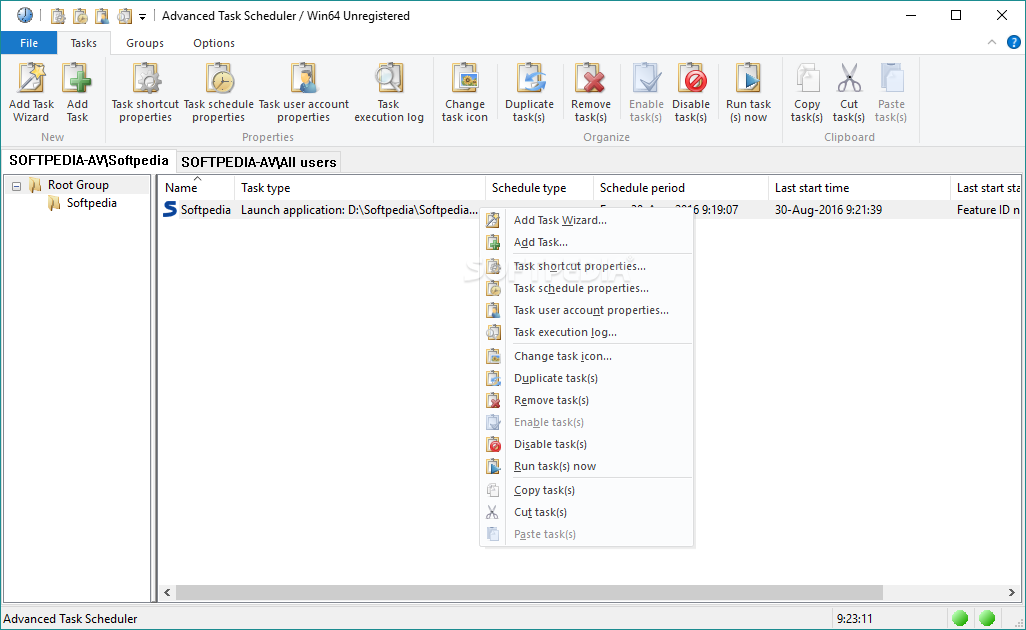Image resolution: width=1026 pixels, height=630 pixels.
Task: View Task execution log from ribbon
Action: pos(389,93)
